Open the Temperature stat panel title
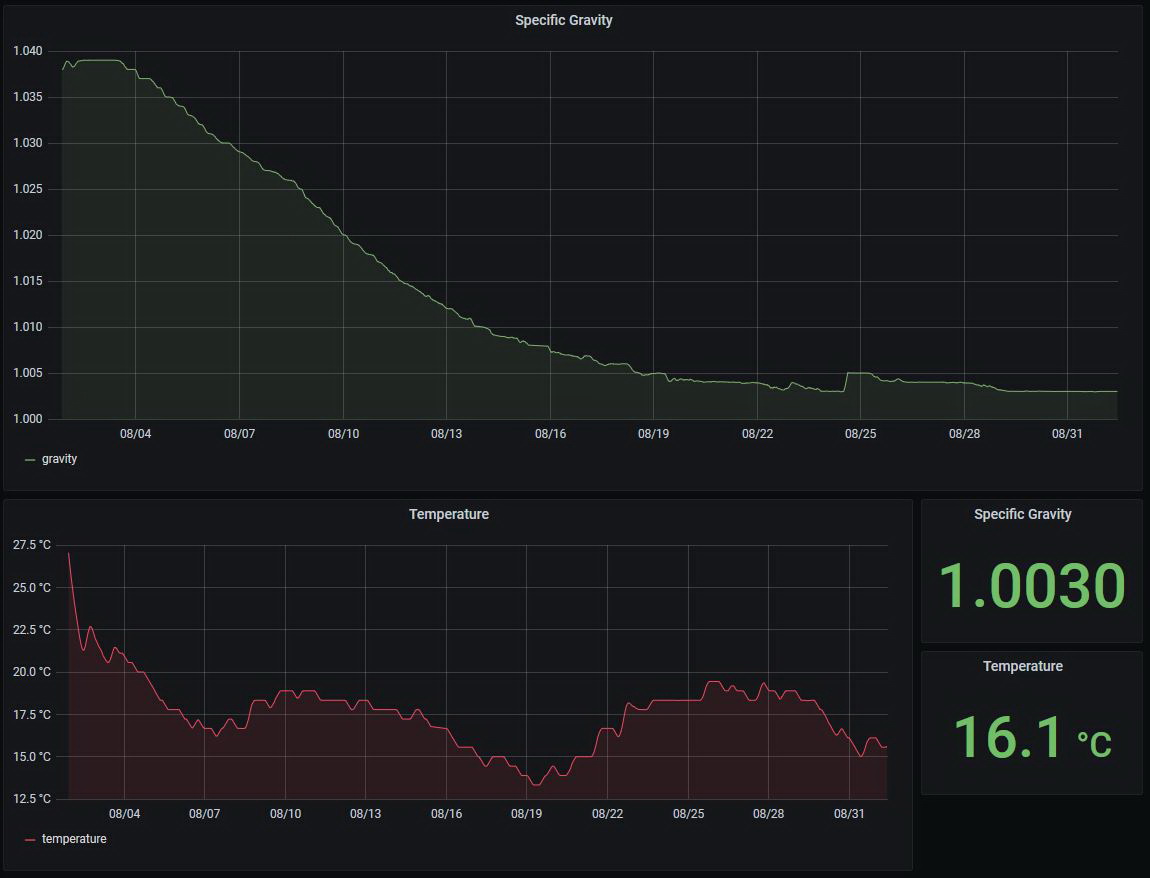The height and width of the screenshot is (878, 1150). pyautogui.click(x=1022, y=666)
